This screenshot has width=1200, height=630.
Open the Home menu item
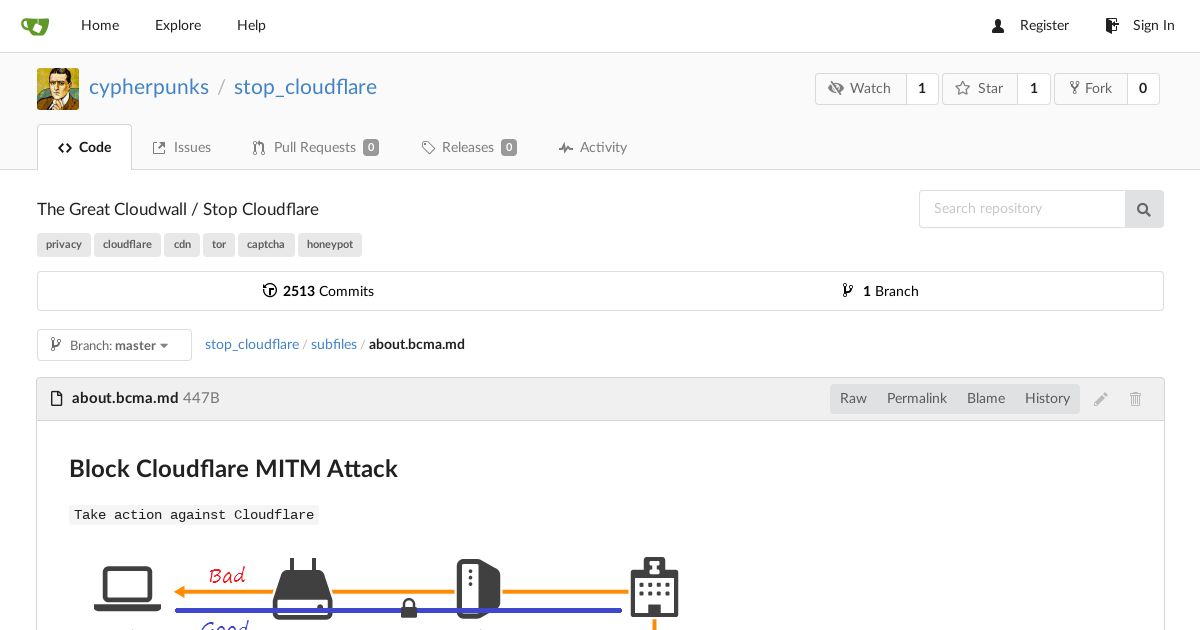tap(100, 26)
